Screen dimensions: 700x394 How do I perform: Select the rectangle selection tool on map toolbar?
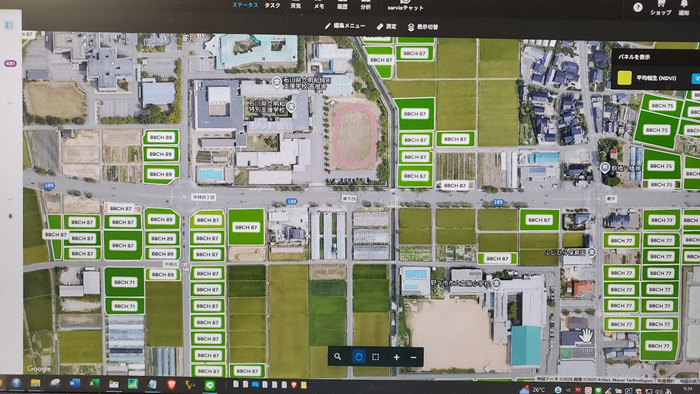[375, 357]
